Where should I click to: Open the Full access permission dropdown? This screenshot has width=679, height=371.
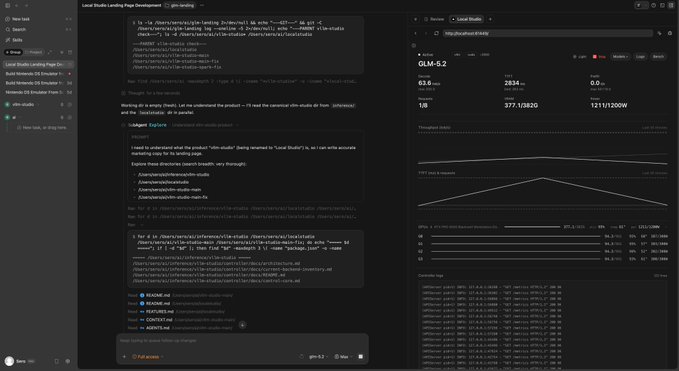147,357
